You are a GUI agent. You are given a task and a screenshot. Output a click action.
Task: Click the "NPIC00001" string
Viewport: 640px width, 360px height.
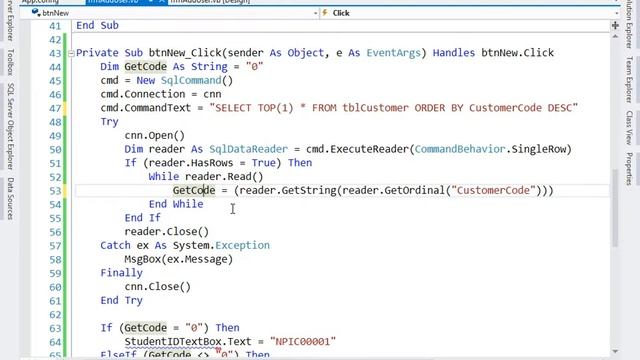(x=303, y=342)
